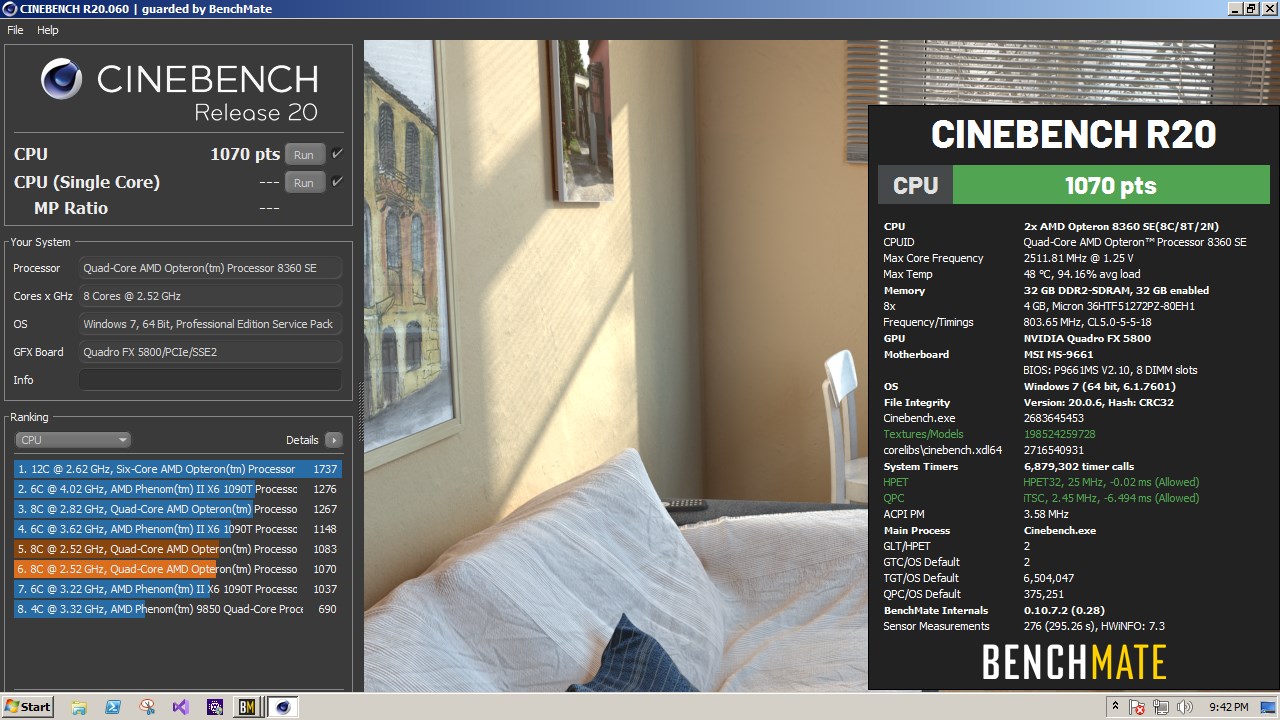Click the Motherboard MSI MS-9661 value
Viewport: 1280px width, 720px height.
pyautogui.click(x=1058, y=354)
